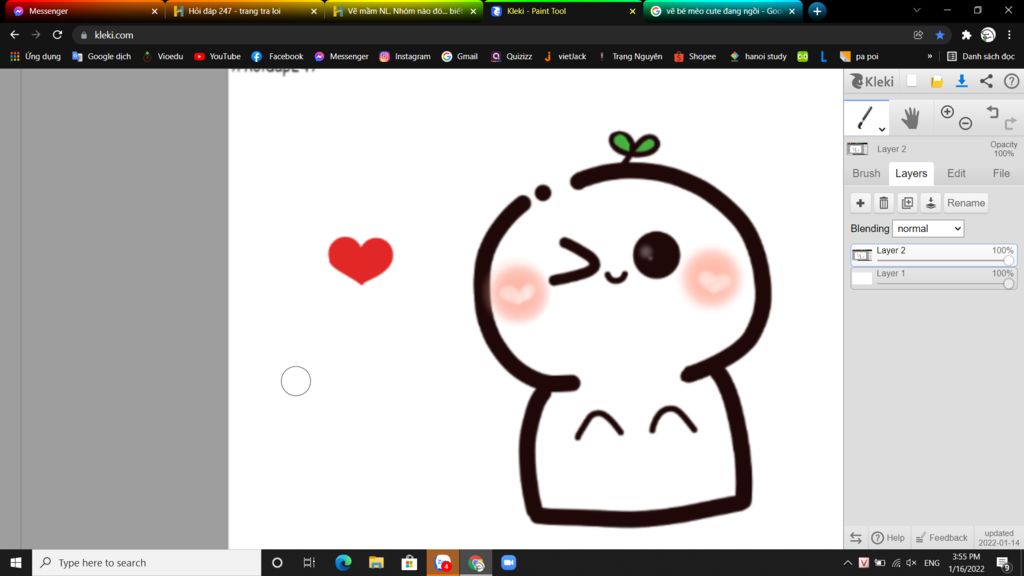1024x576 pixels.
Task: Rename the selected layer
Action: (x=965, y=203)
